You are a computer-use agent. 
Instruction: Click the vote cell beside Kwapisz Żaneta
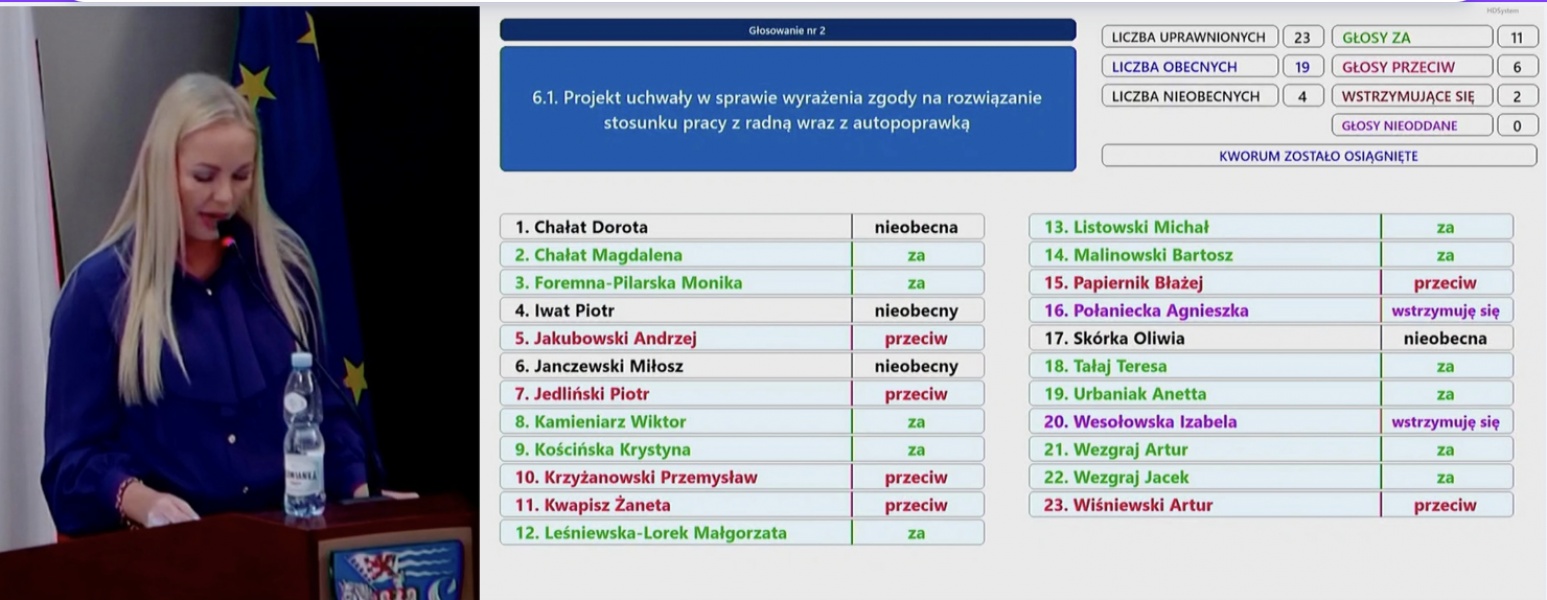point(916,505)
